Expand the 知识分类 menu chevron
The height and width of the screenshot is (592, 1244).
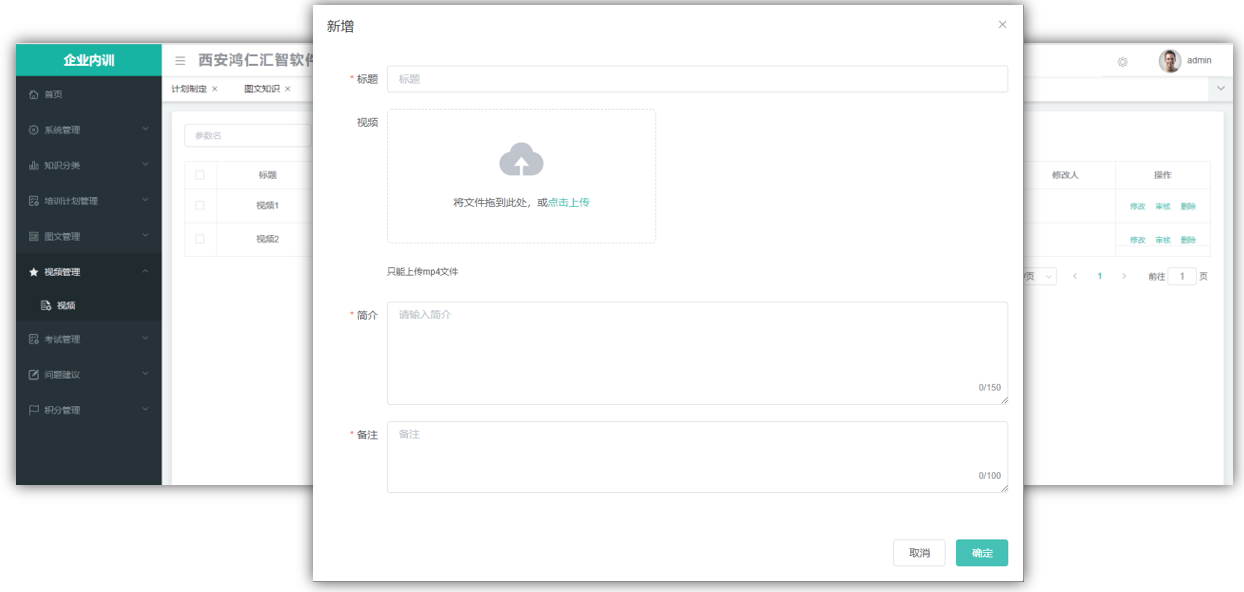tap(145, 164)
